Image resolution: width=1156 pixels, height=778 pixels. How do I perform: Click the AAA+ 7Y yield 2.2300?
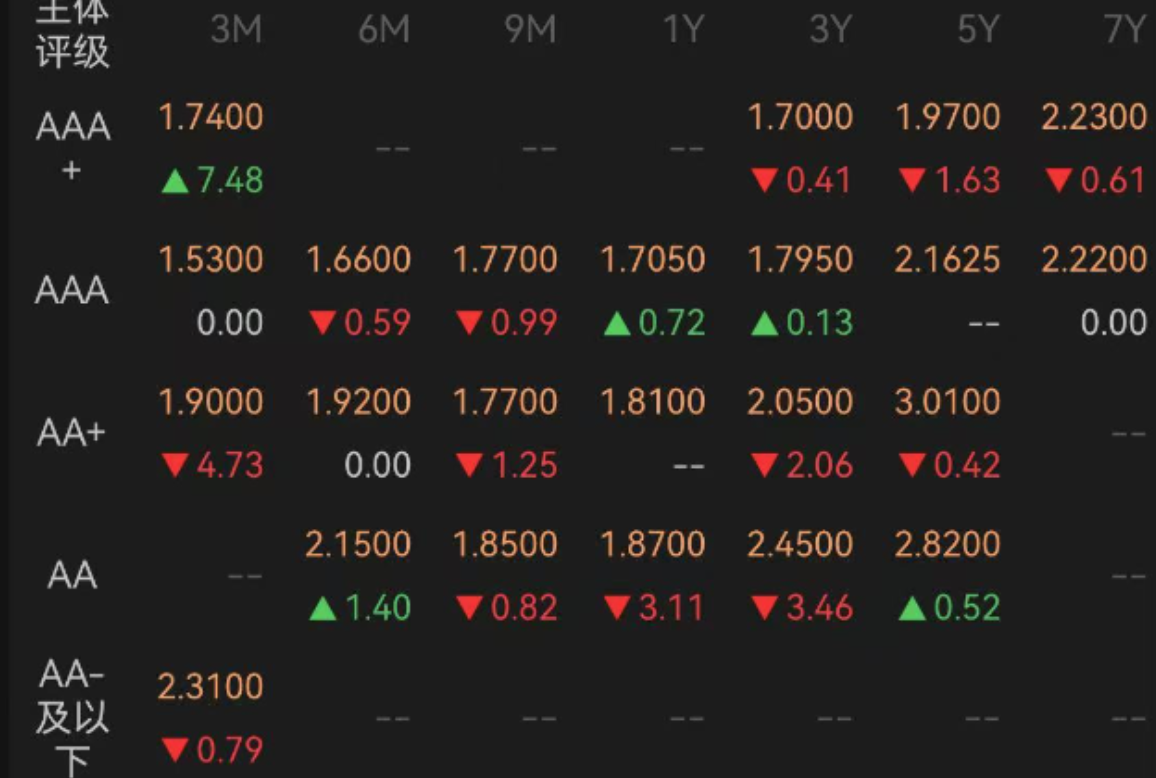pos(1094,117)
